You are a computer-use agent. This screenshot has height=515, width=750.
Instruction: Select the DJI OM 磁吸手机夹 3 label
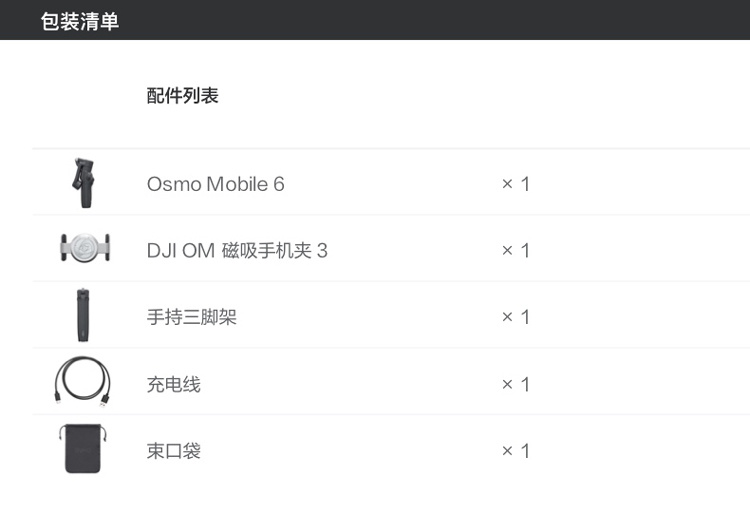(237, 250)
